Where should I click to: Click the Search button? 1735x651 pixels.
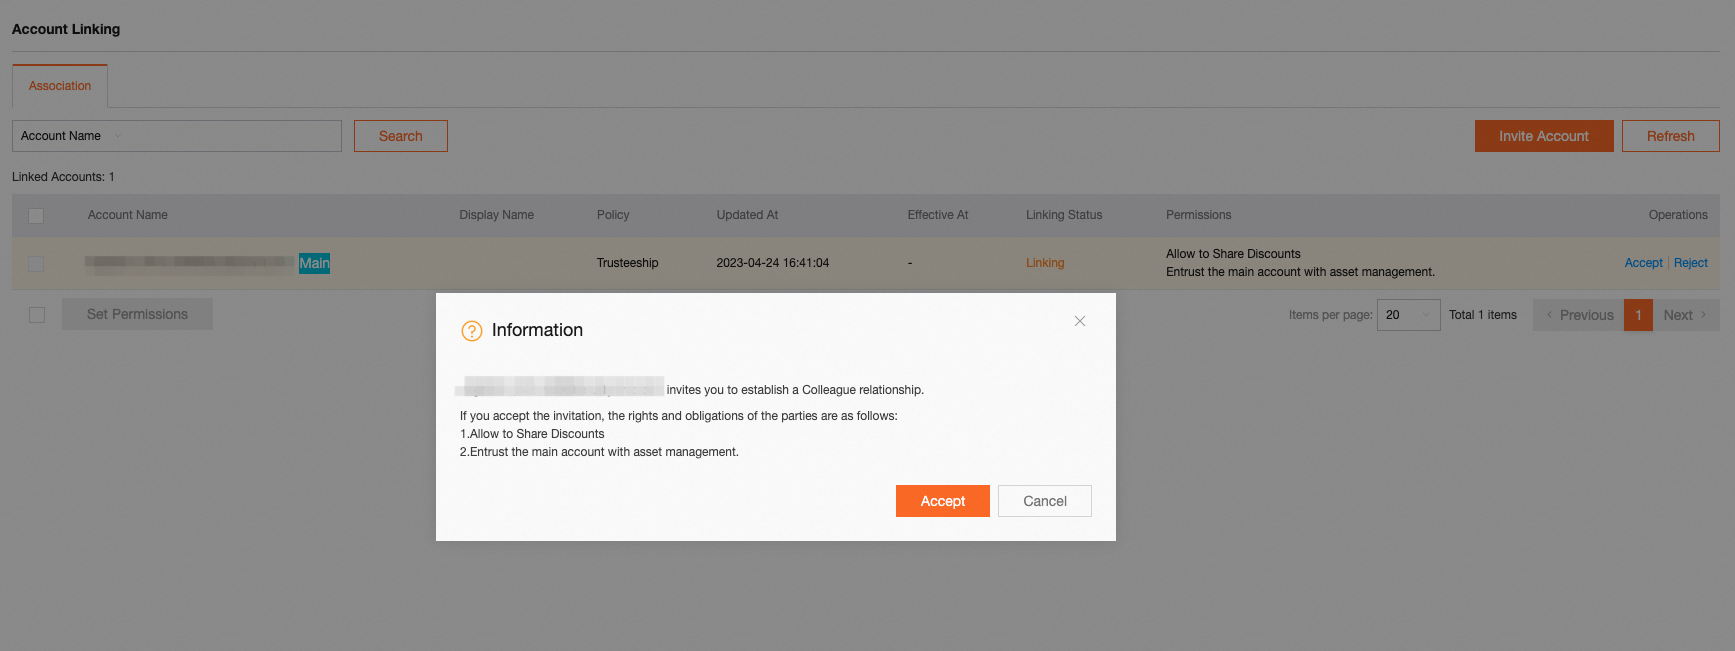pos(400,136)
